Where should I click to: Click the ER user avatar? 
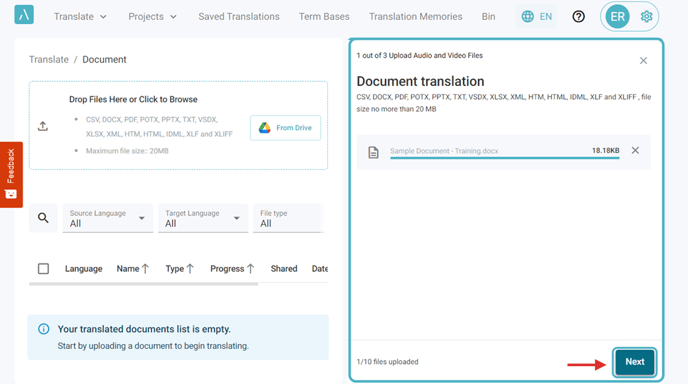pyautogui.click(x=617, y=17)
